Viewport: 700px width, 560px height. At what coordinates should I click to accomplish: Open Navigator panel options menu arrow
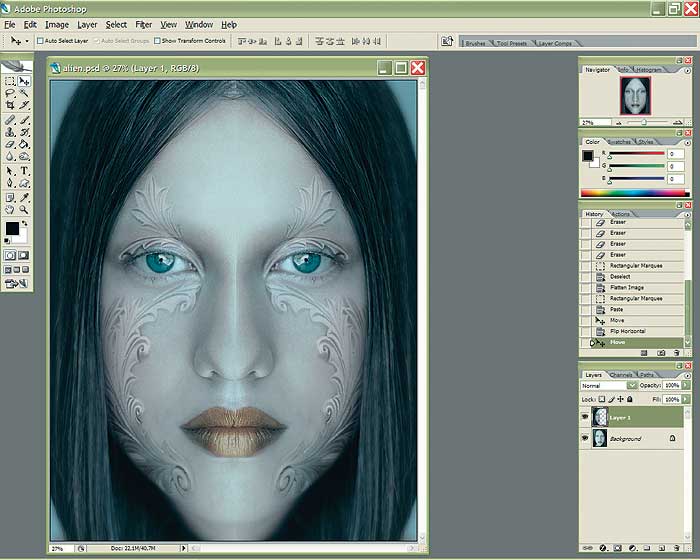[688, 71]
